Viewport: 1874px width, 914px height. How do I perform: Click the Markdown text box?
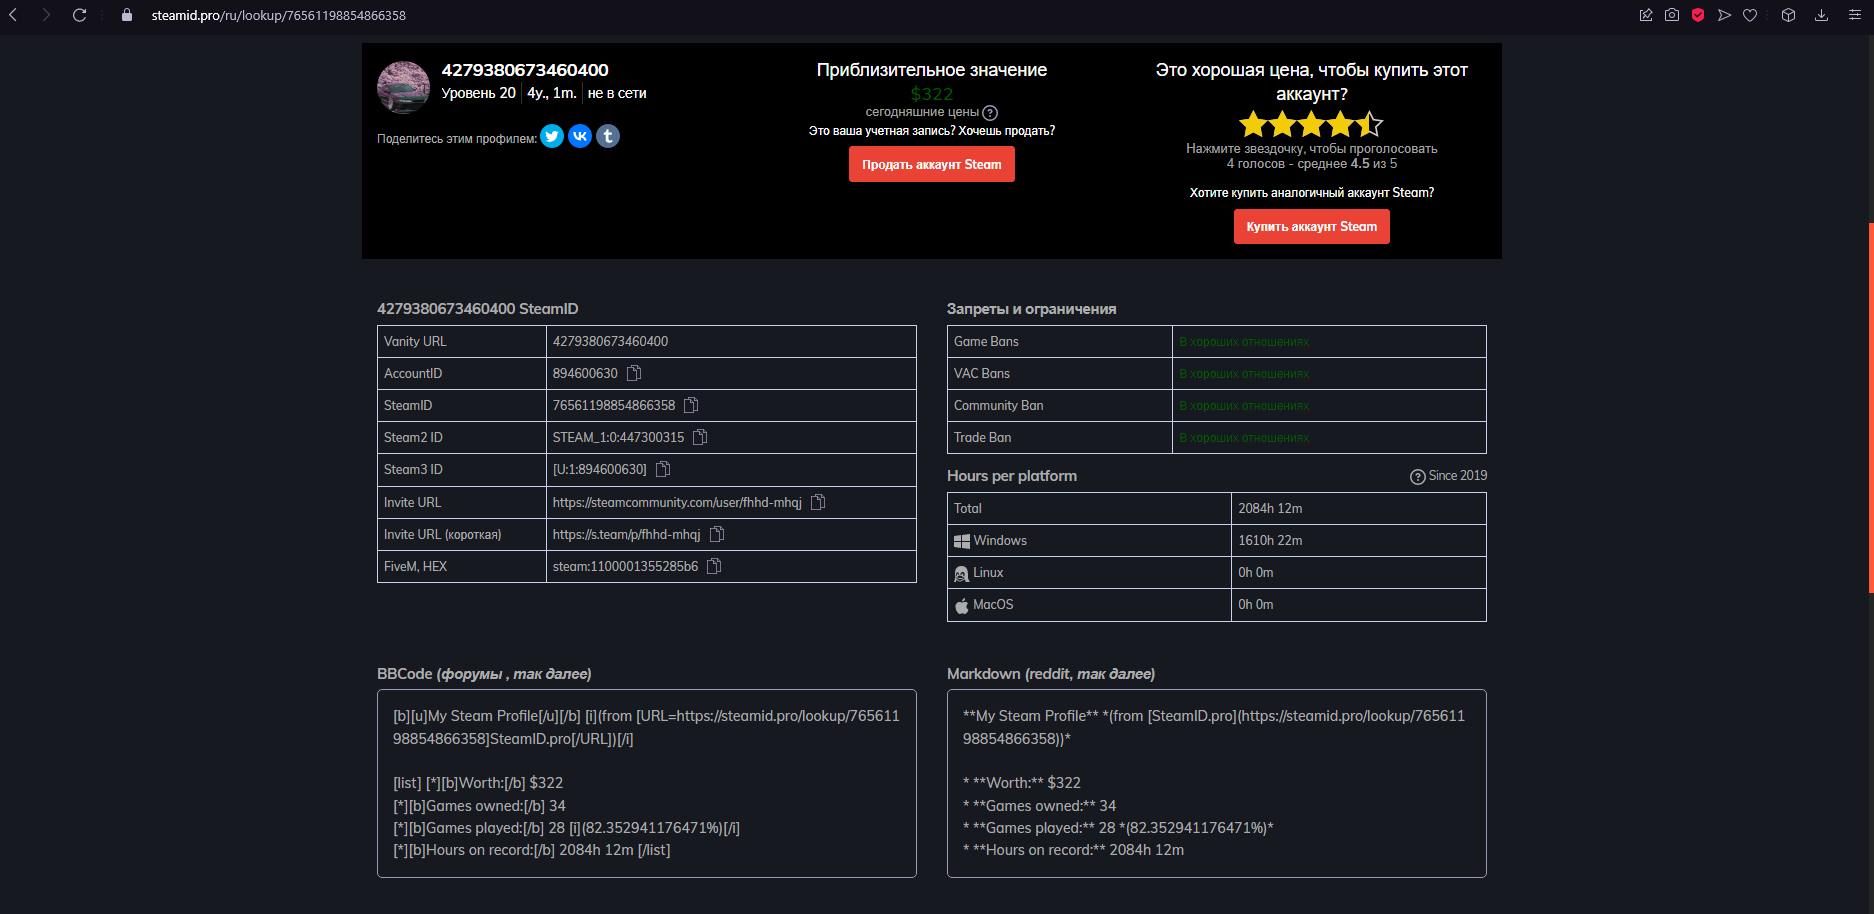point(1217,783)
